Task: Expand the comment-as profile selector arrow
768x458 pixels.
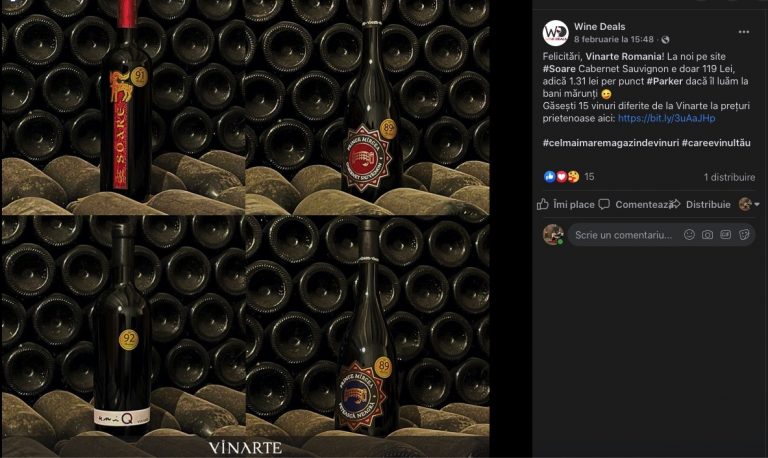Action: pos(757,204)
